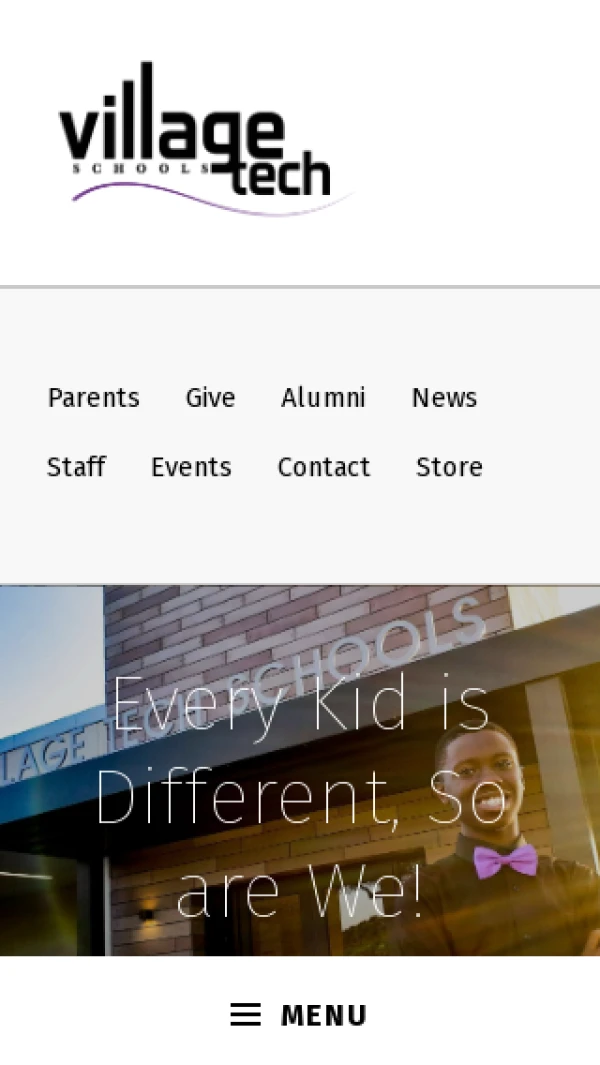
Task: Click the purple swoosh under the logo
Action: (x=210, y=198)
